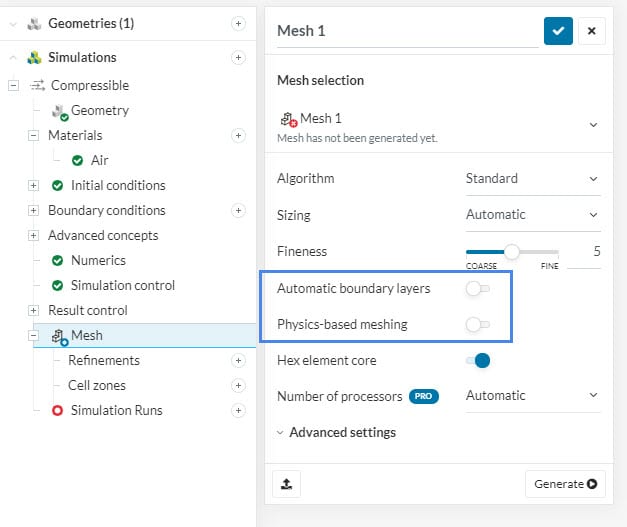This screenshot has height=527, width=627.
Task: Add a cell zone via plus icon
Action: (238, 385)
